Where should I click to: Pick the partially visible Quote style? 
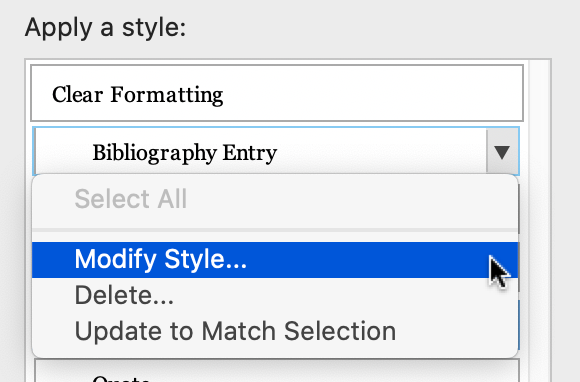277,371
